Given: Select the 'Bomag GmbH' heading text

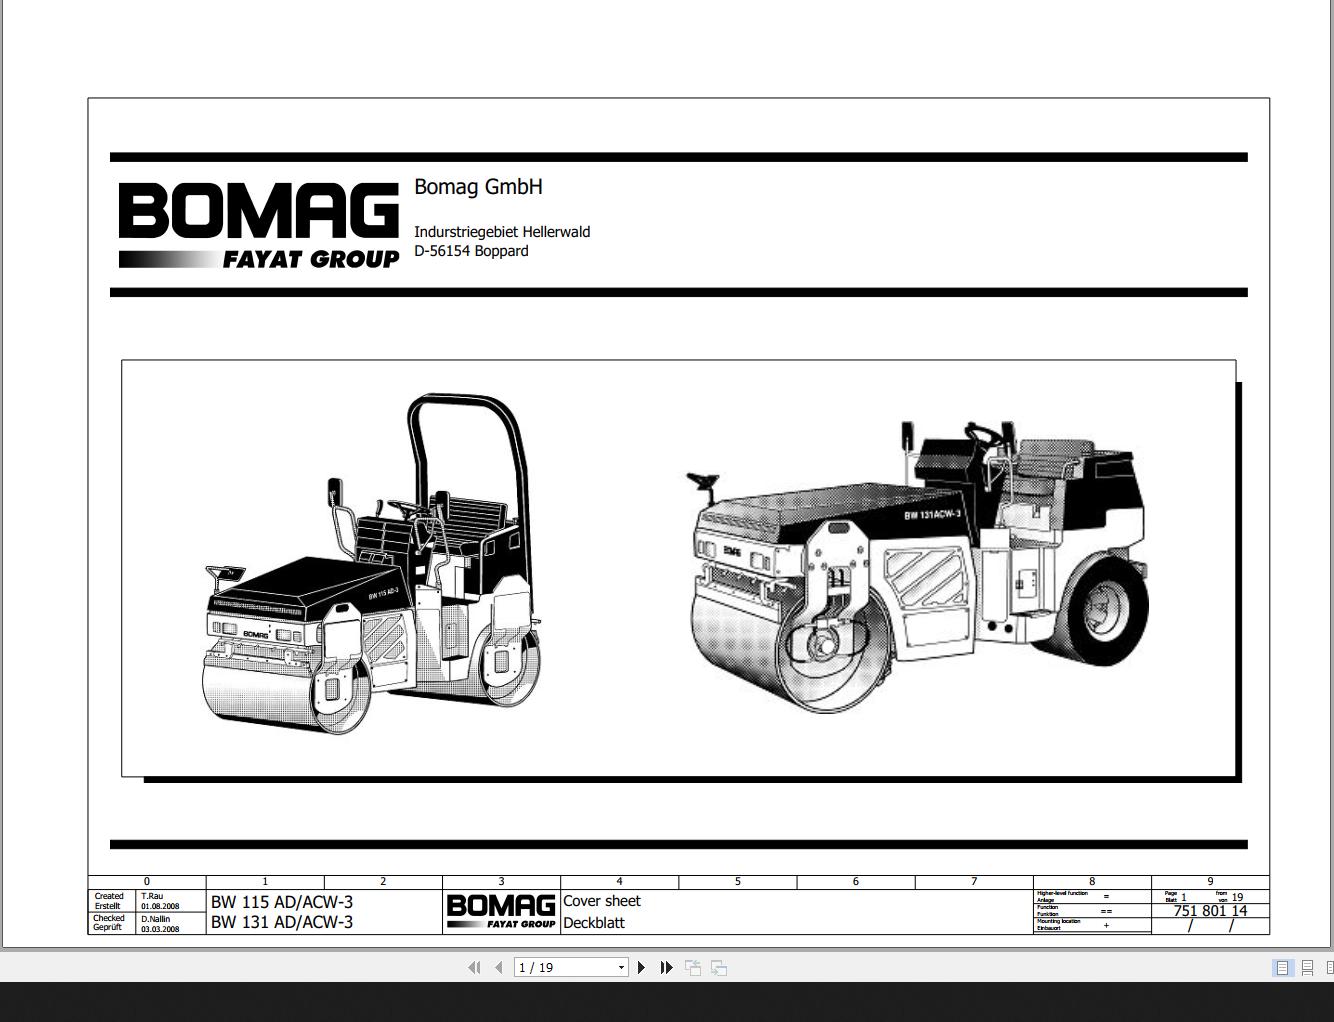Looking at the screenshot, I should point(478,187).
